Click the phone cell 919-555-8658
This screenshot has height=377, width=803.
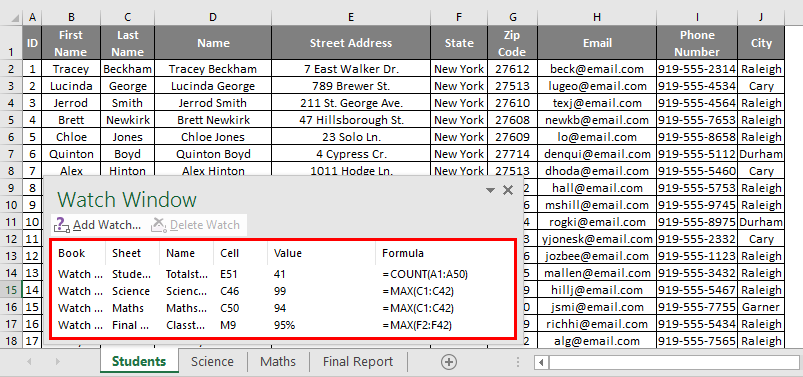(697, 137)
